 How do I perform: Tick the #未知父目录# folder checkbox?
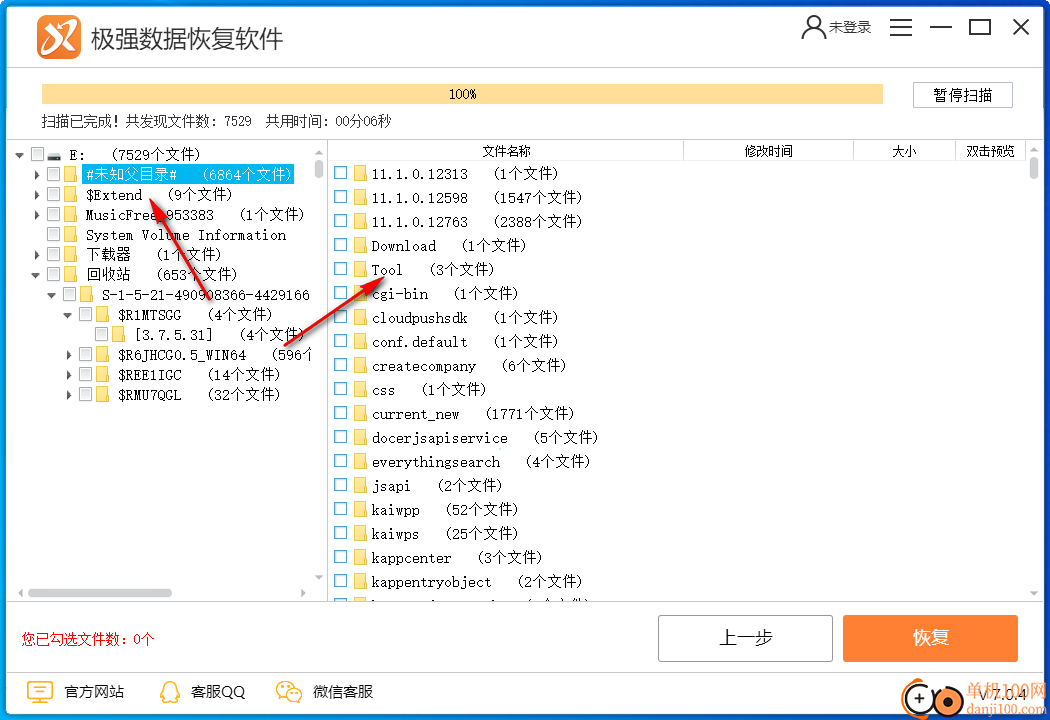click(54, 174)
